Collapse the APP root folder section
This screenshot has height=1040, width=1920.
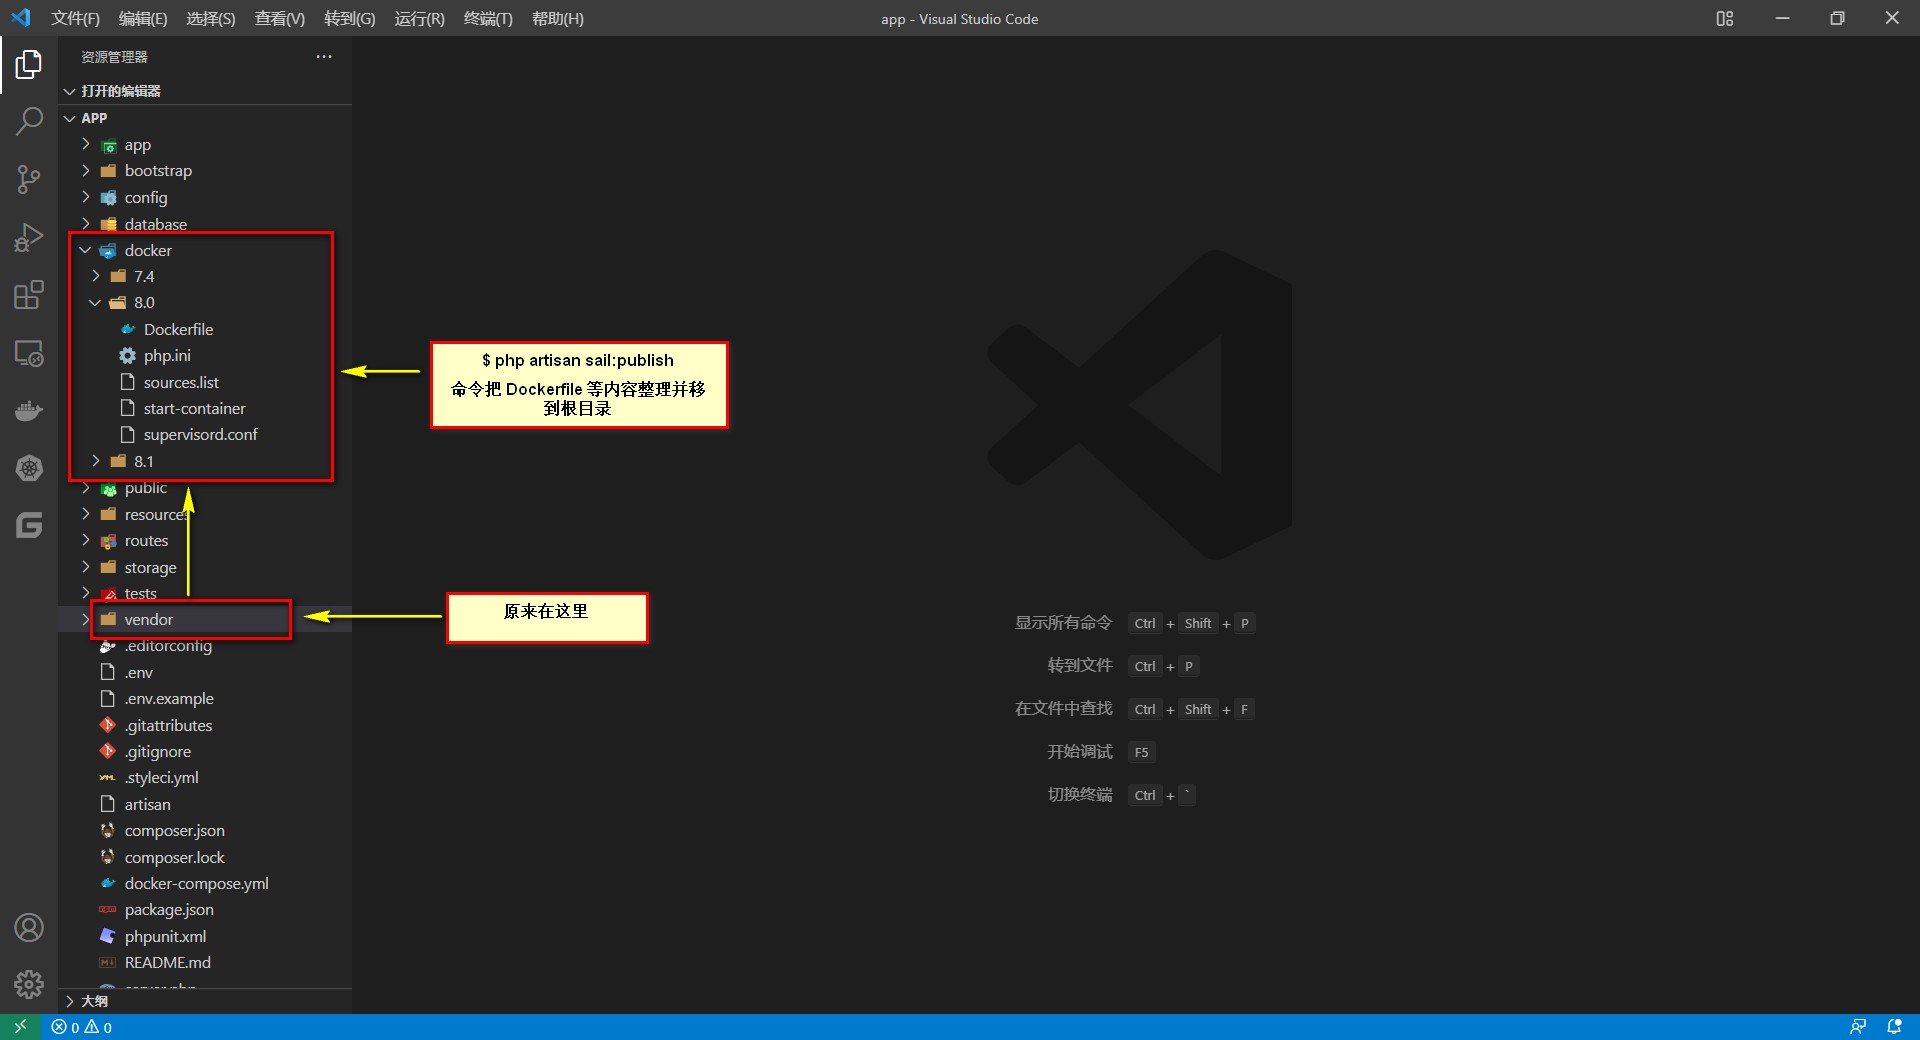point(205,118)
